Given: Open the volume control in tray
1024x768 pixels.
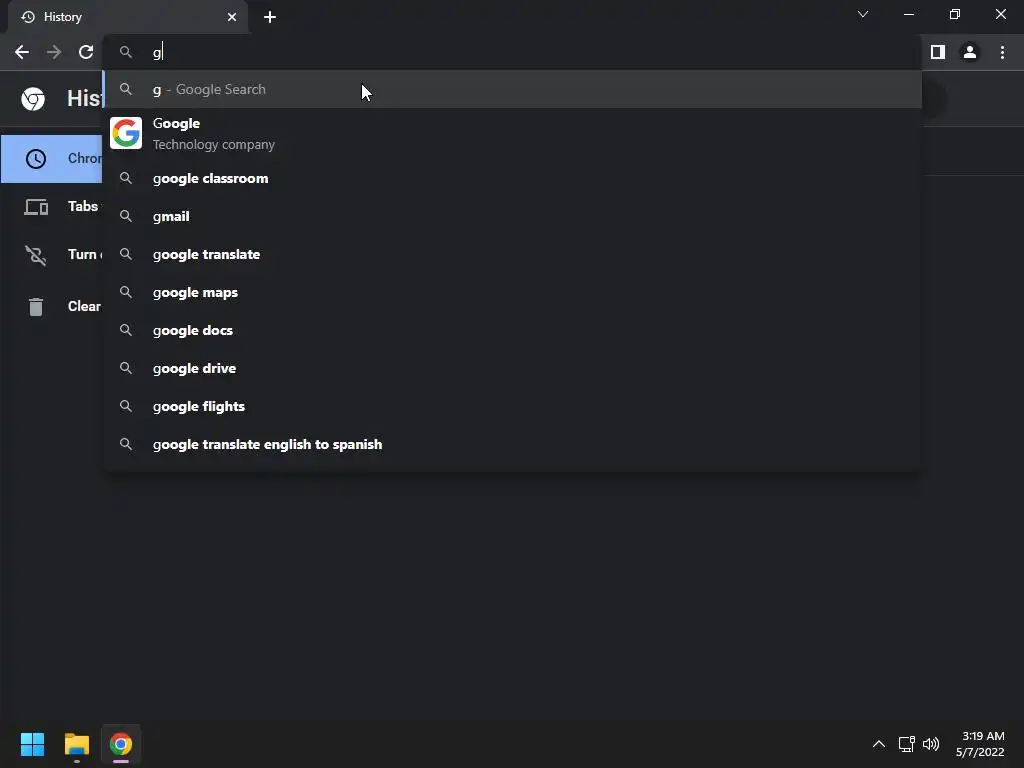Looking at the screenshot, I should pyautogui.click(x=931, y=744).
